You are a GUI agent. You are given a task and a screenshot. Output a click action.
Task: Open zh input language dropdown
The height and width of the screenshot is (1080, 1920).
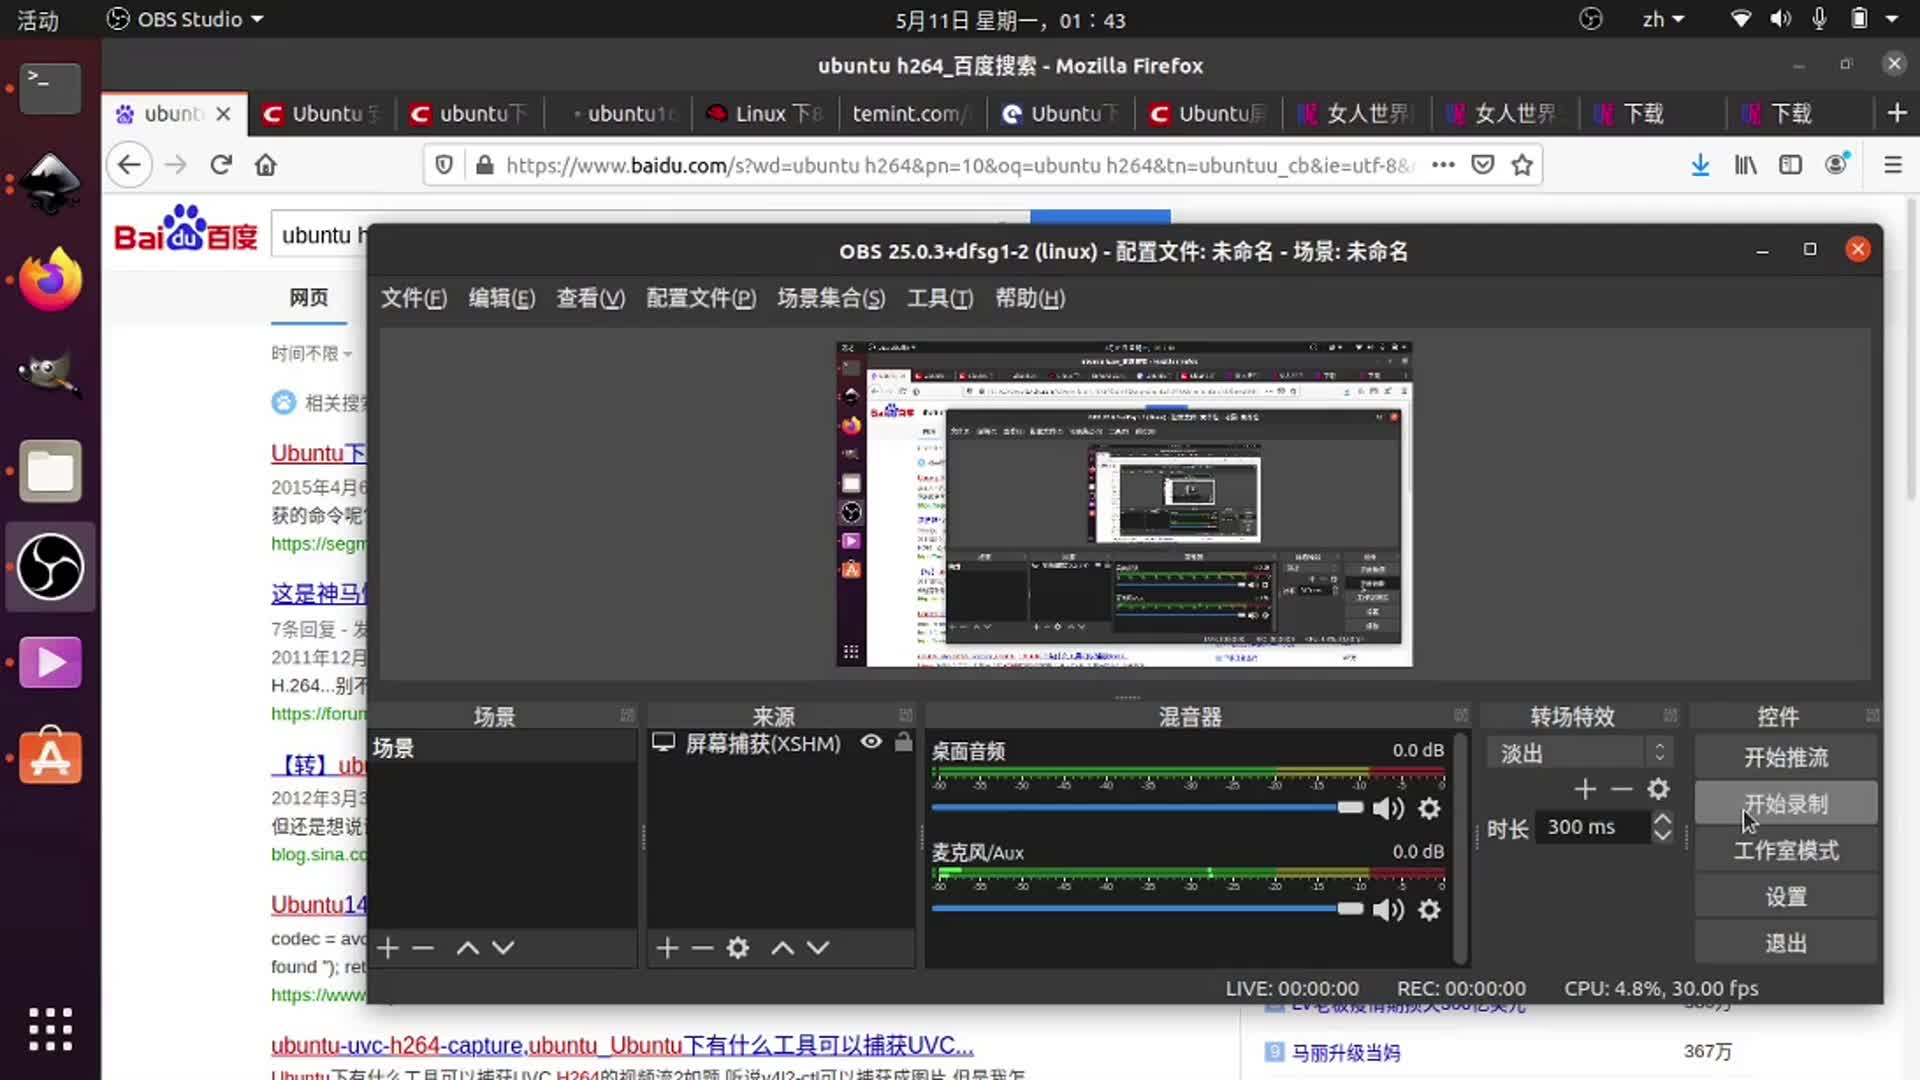[x=1663, y=19]
